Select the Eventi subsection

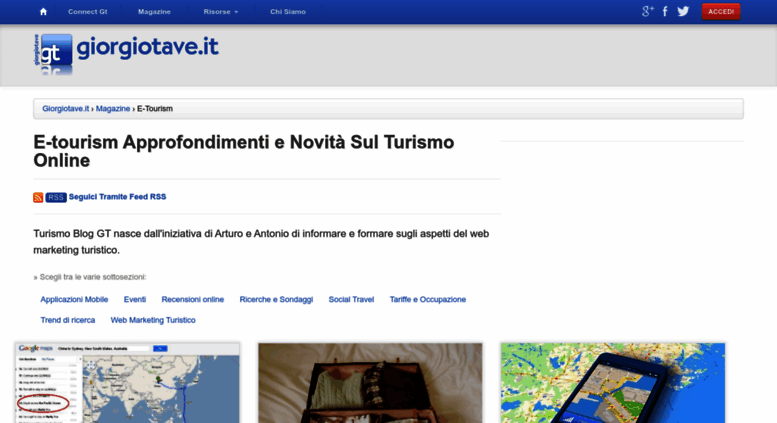pyautogui.click(x=135, y=299)
